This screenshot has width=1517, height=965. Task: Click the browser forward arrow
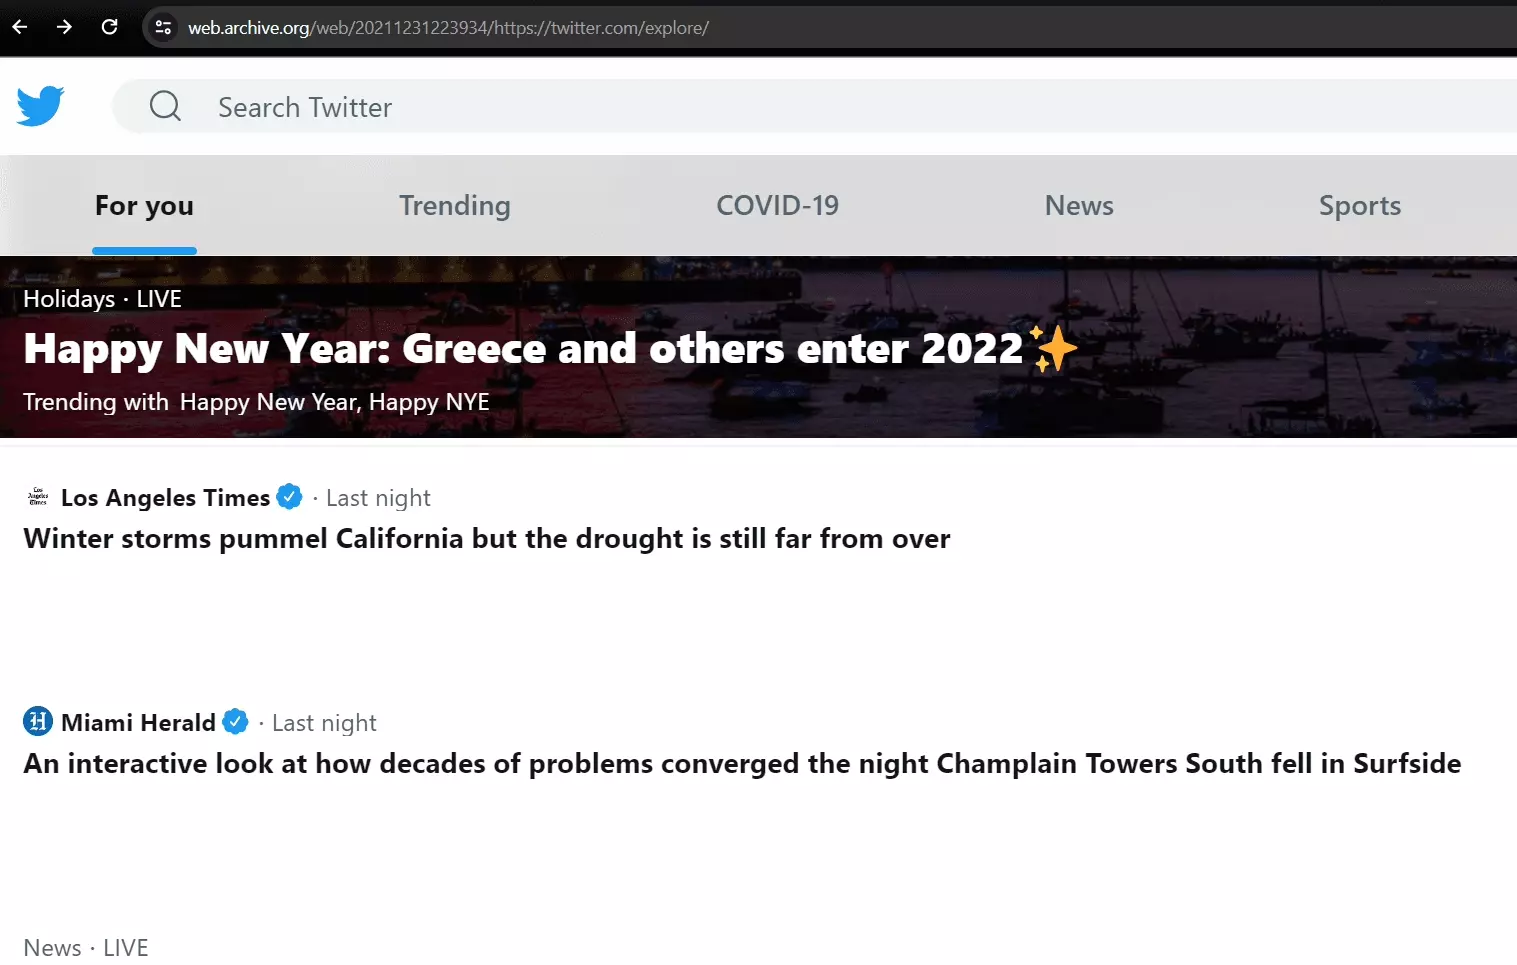point(64,27)
